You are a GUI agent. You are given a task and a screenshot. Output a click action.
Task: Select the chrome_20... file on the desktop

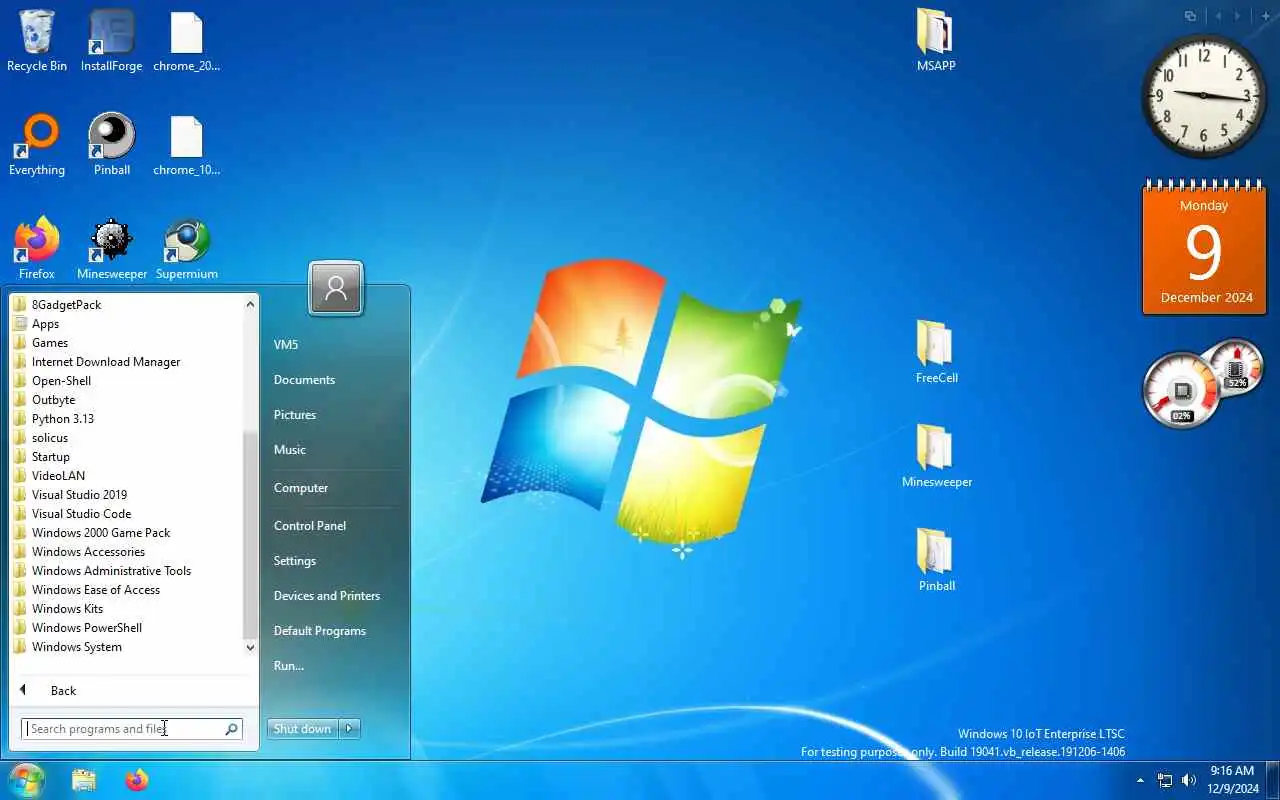click(x=187, y=40)
